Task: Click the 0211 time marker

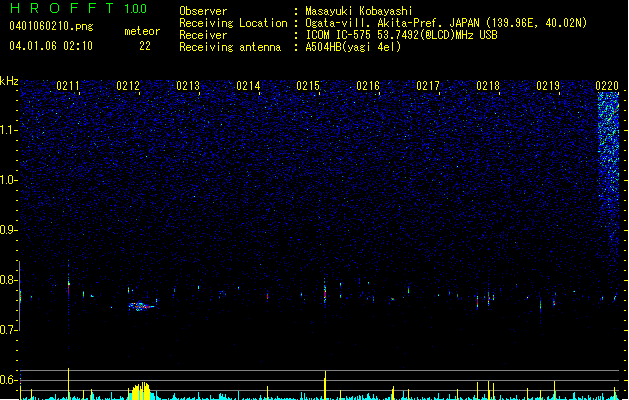Action: click(68, 86)
